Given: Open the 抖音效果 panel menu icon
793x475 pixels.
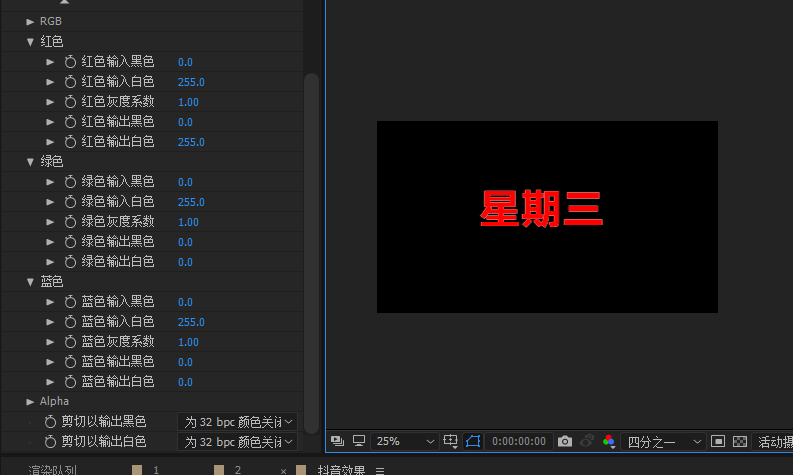Looking at the screenshot, I should (380, 469).
